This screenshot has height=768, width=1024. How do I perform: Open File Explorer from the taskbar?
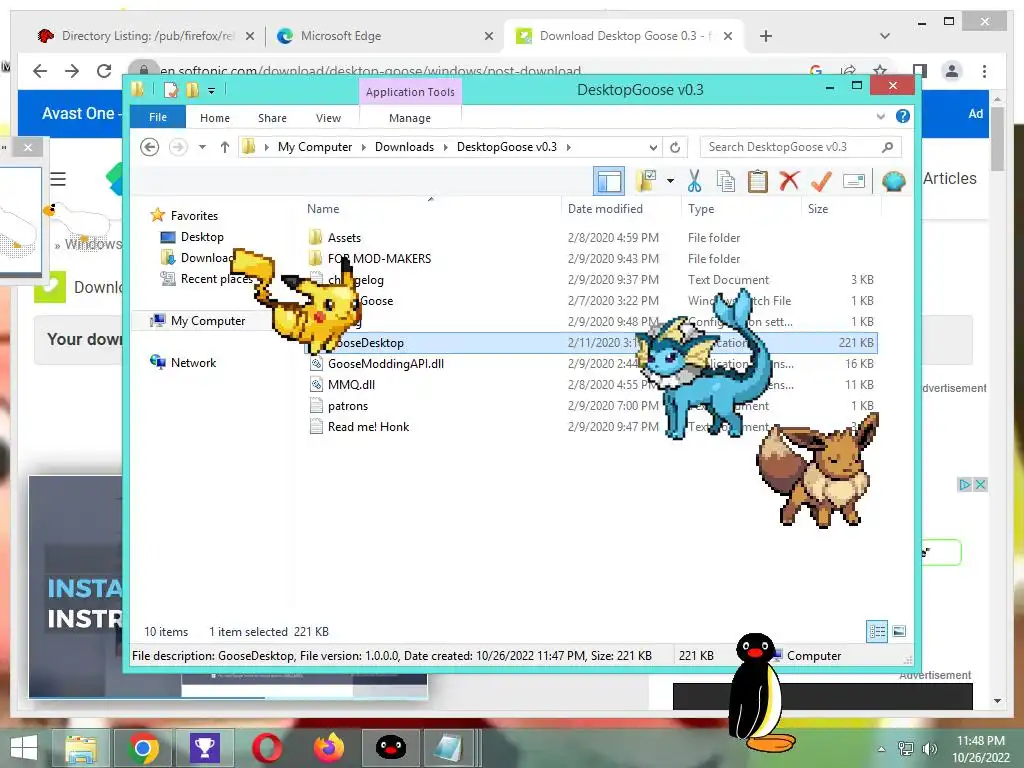point(80,748)
